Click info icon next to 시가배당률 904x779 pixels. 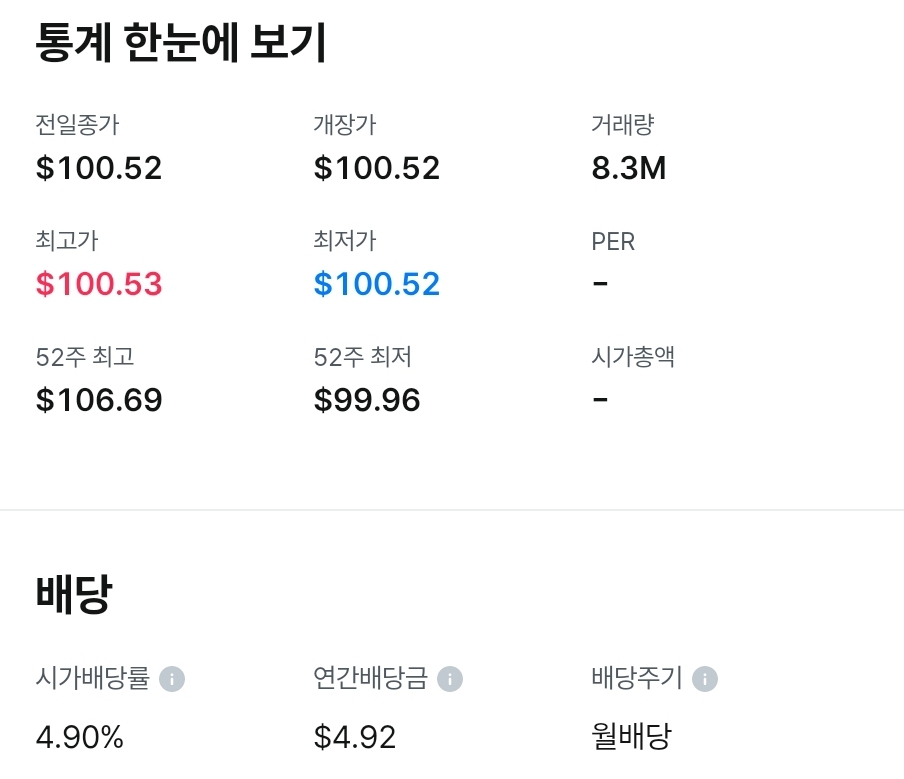coord(172,679)
